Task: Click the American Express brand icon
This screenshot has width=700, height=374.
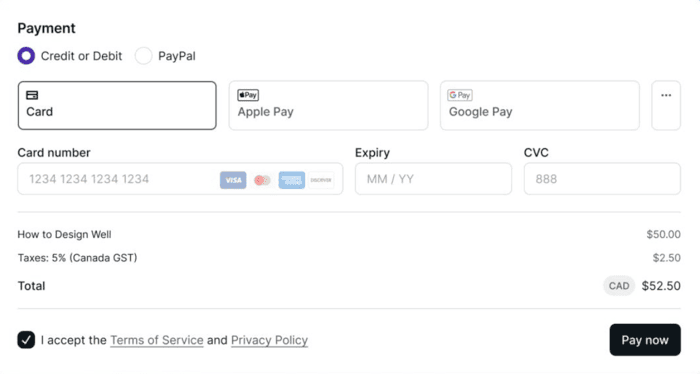Action: (292, 180)
